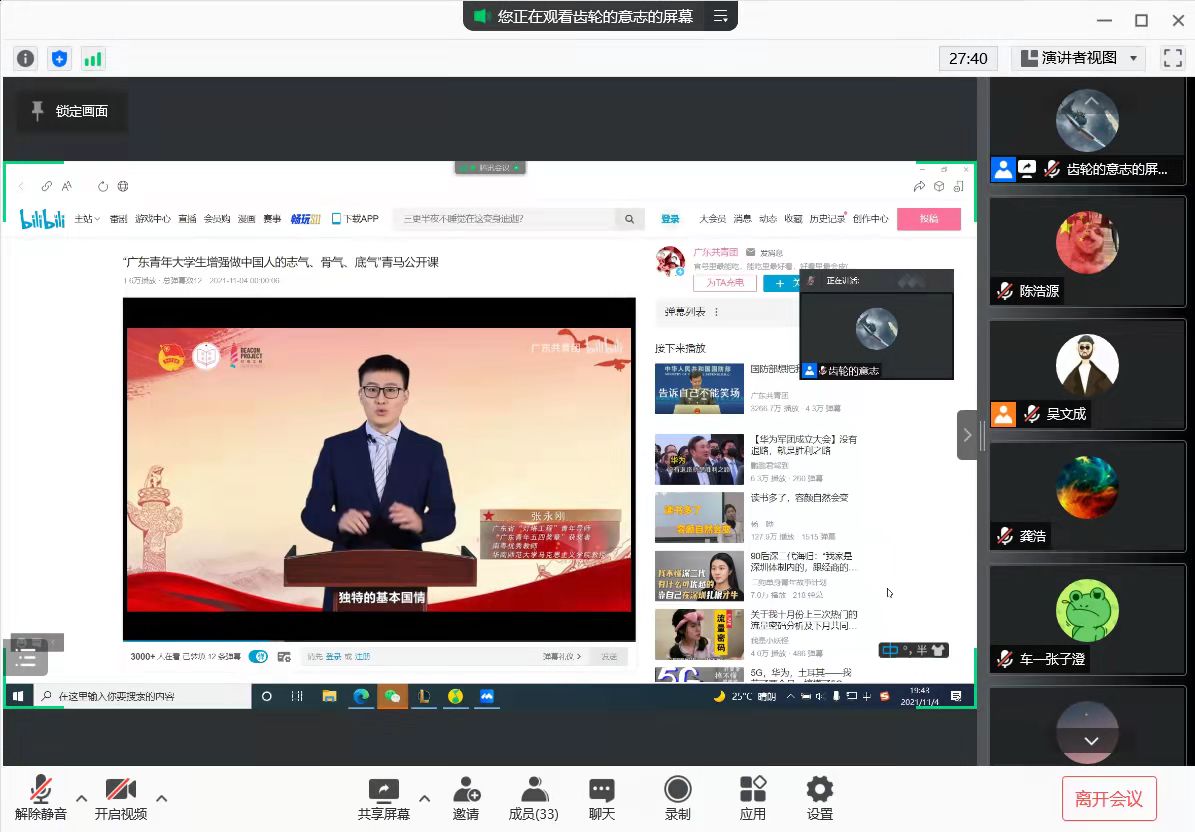
Task: Check the green network signal icon
Action: [93, 59]
